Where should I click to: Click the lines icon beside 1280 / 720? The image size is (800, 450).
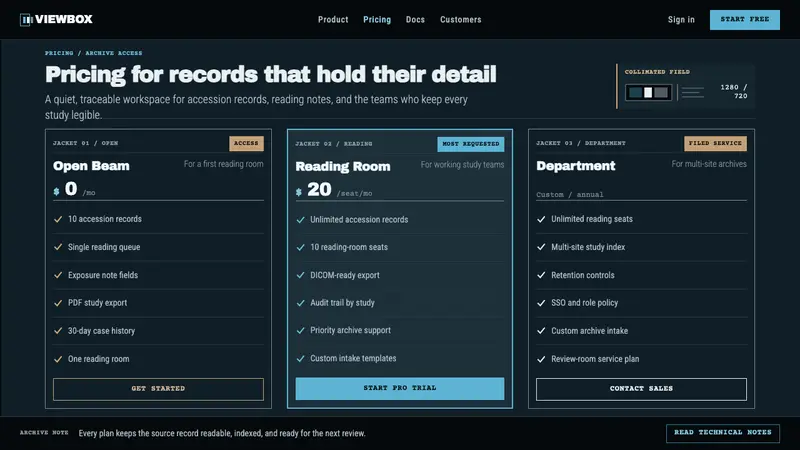(692, 92)
